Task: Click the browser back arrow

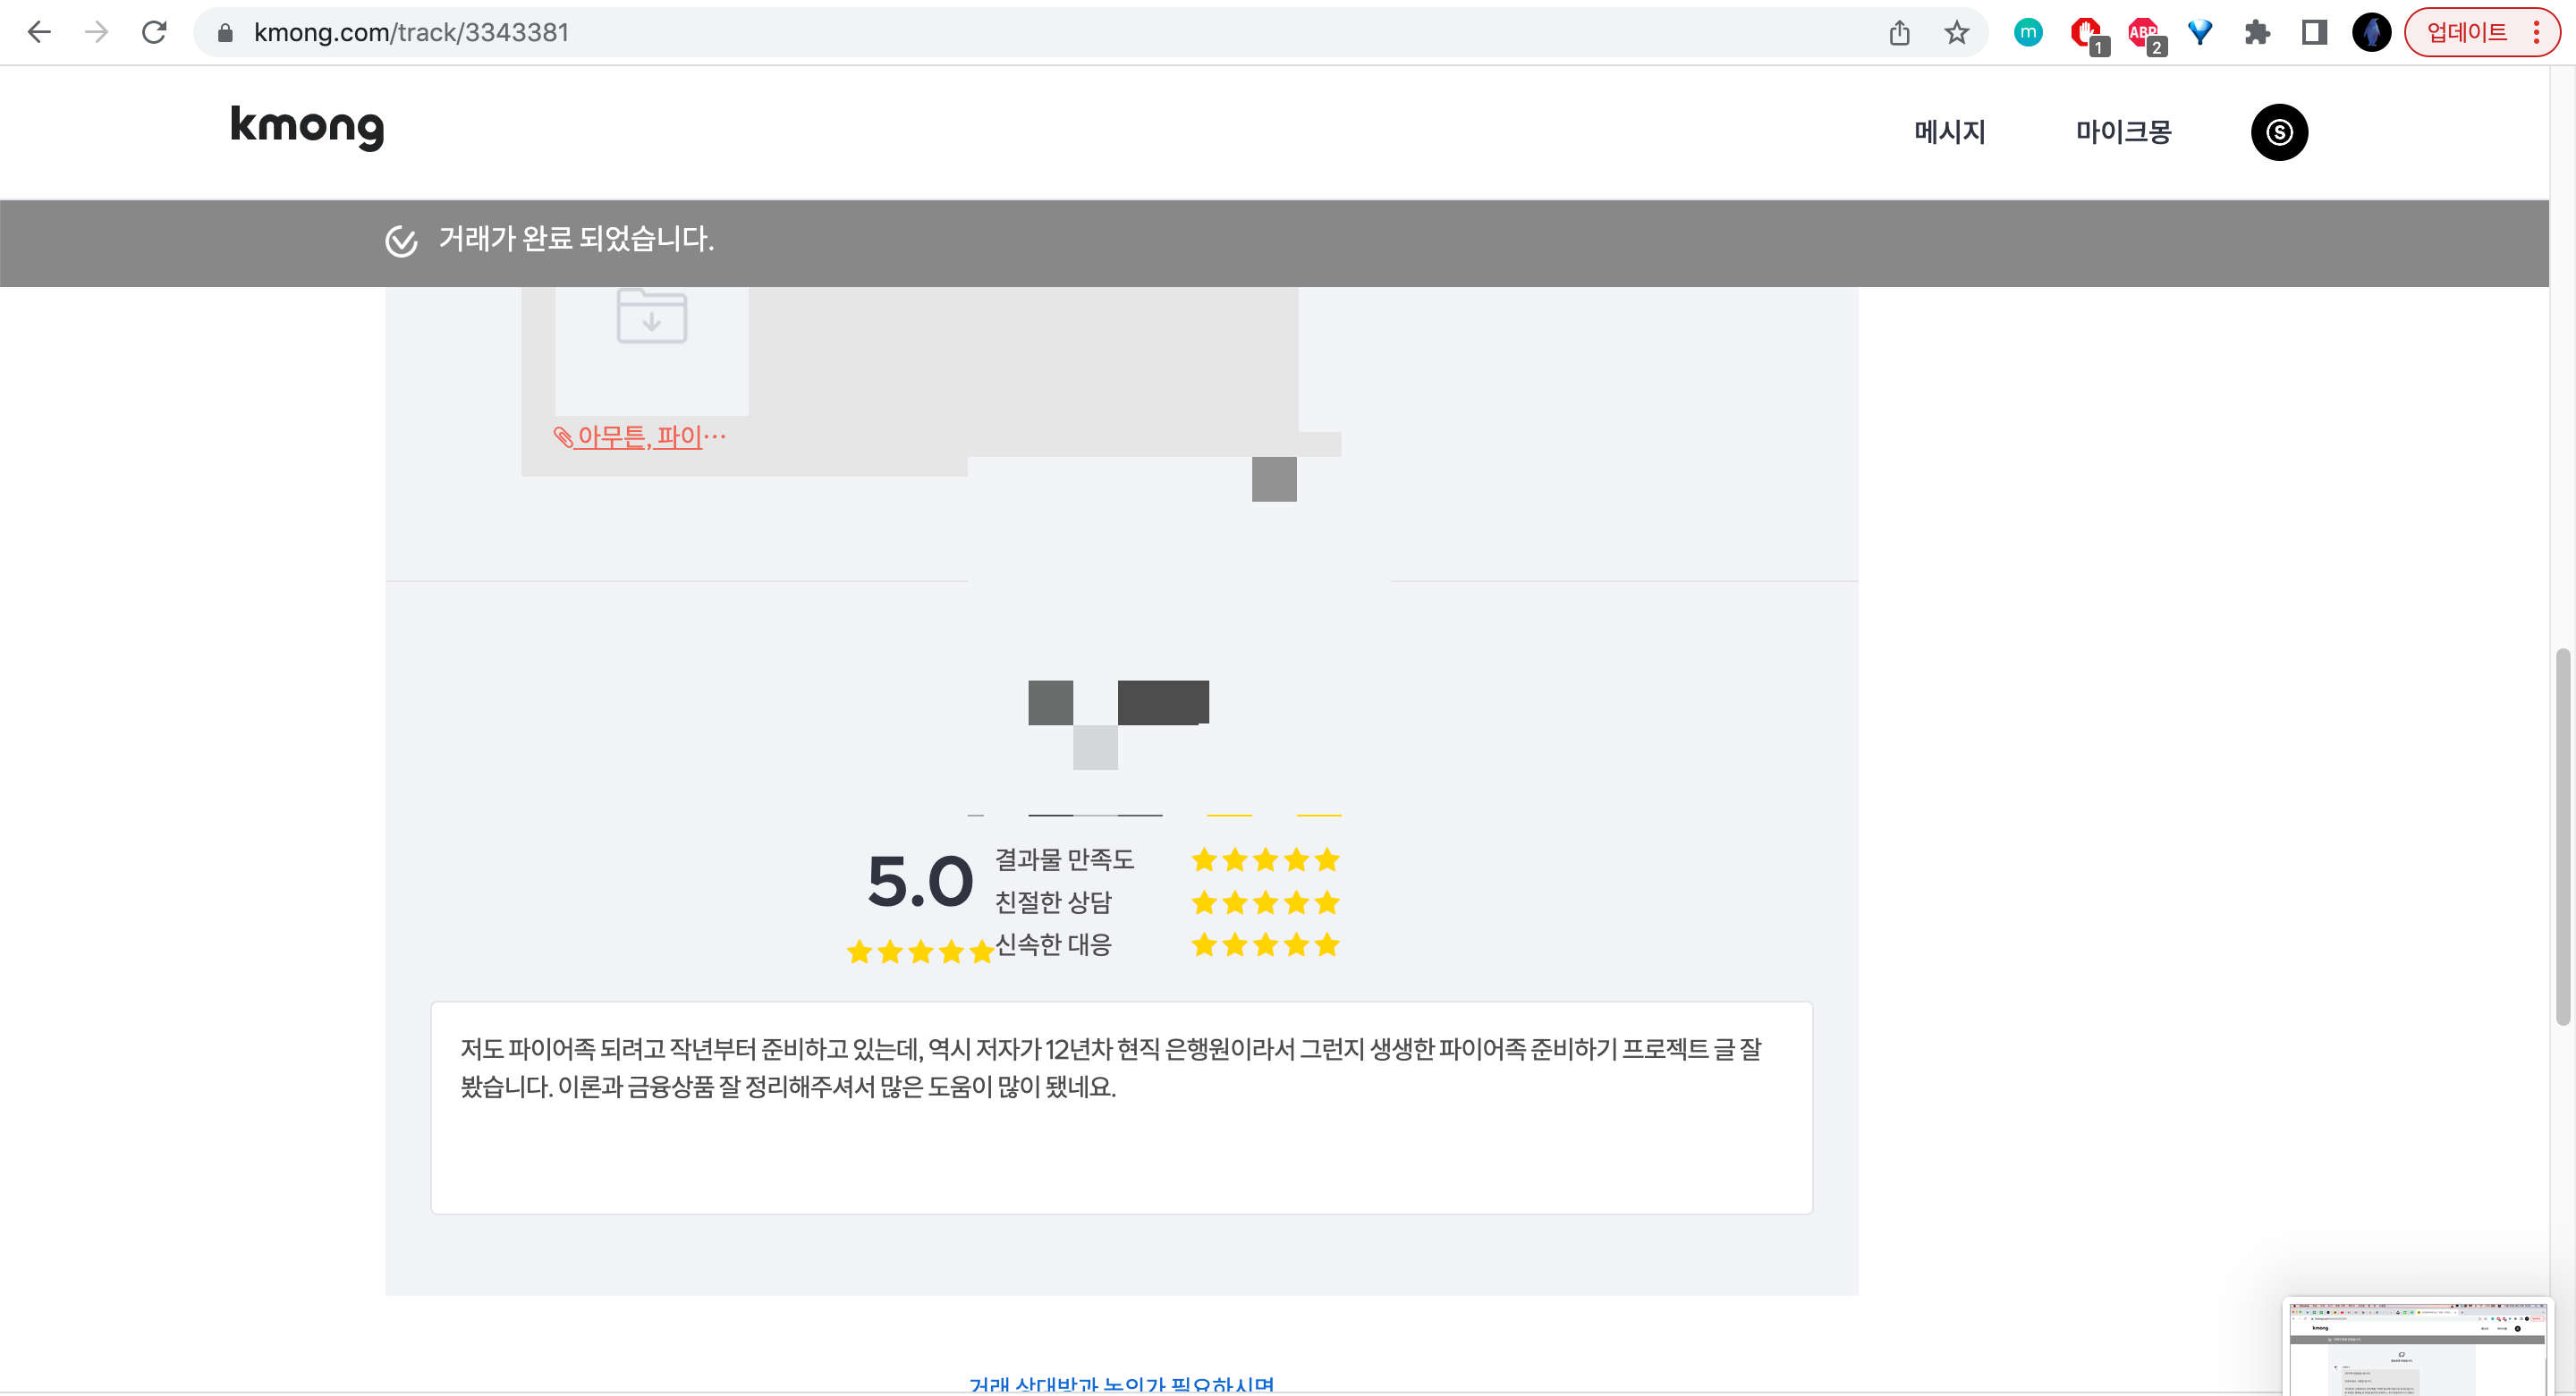Action: point(39,32)
